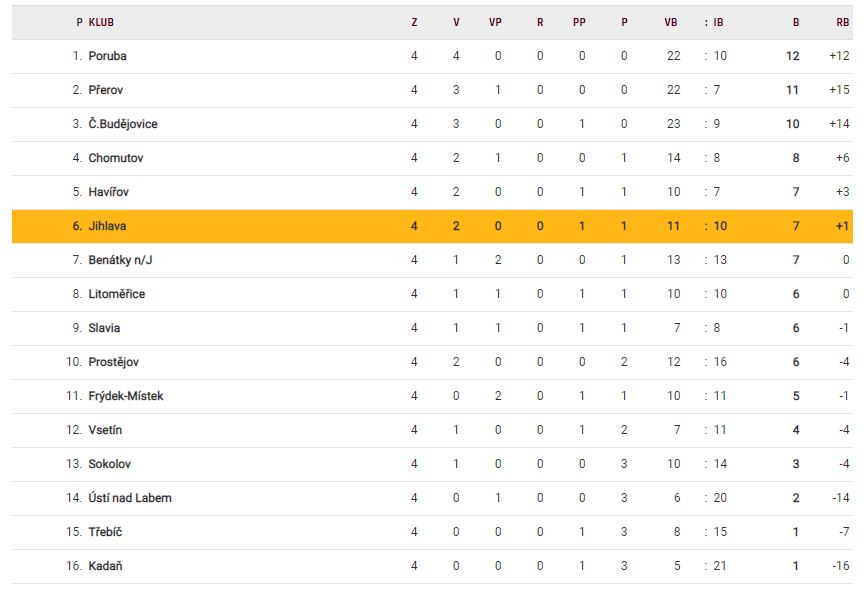Click the Benátky n/J team name
This screenshot has width=864, height=593.
coord(123,260)
